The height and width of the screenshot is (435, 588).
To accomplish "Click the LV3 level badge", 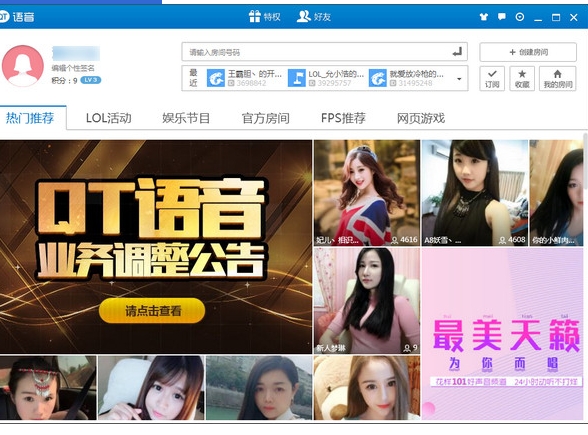I will tap(91, 80).
